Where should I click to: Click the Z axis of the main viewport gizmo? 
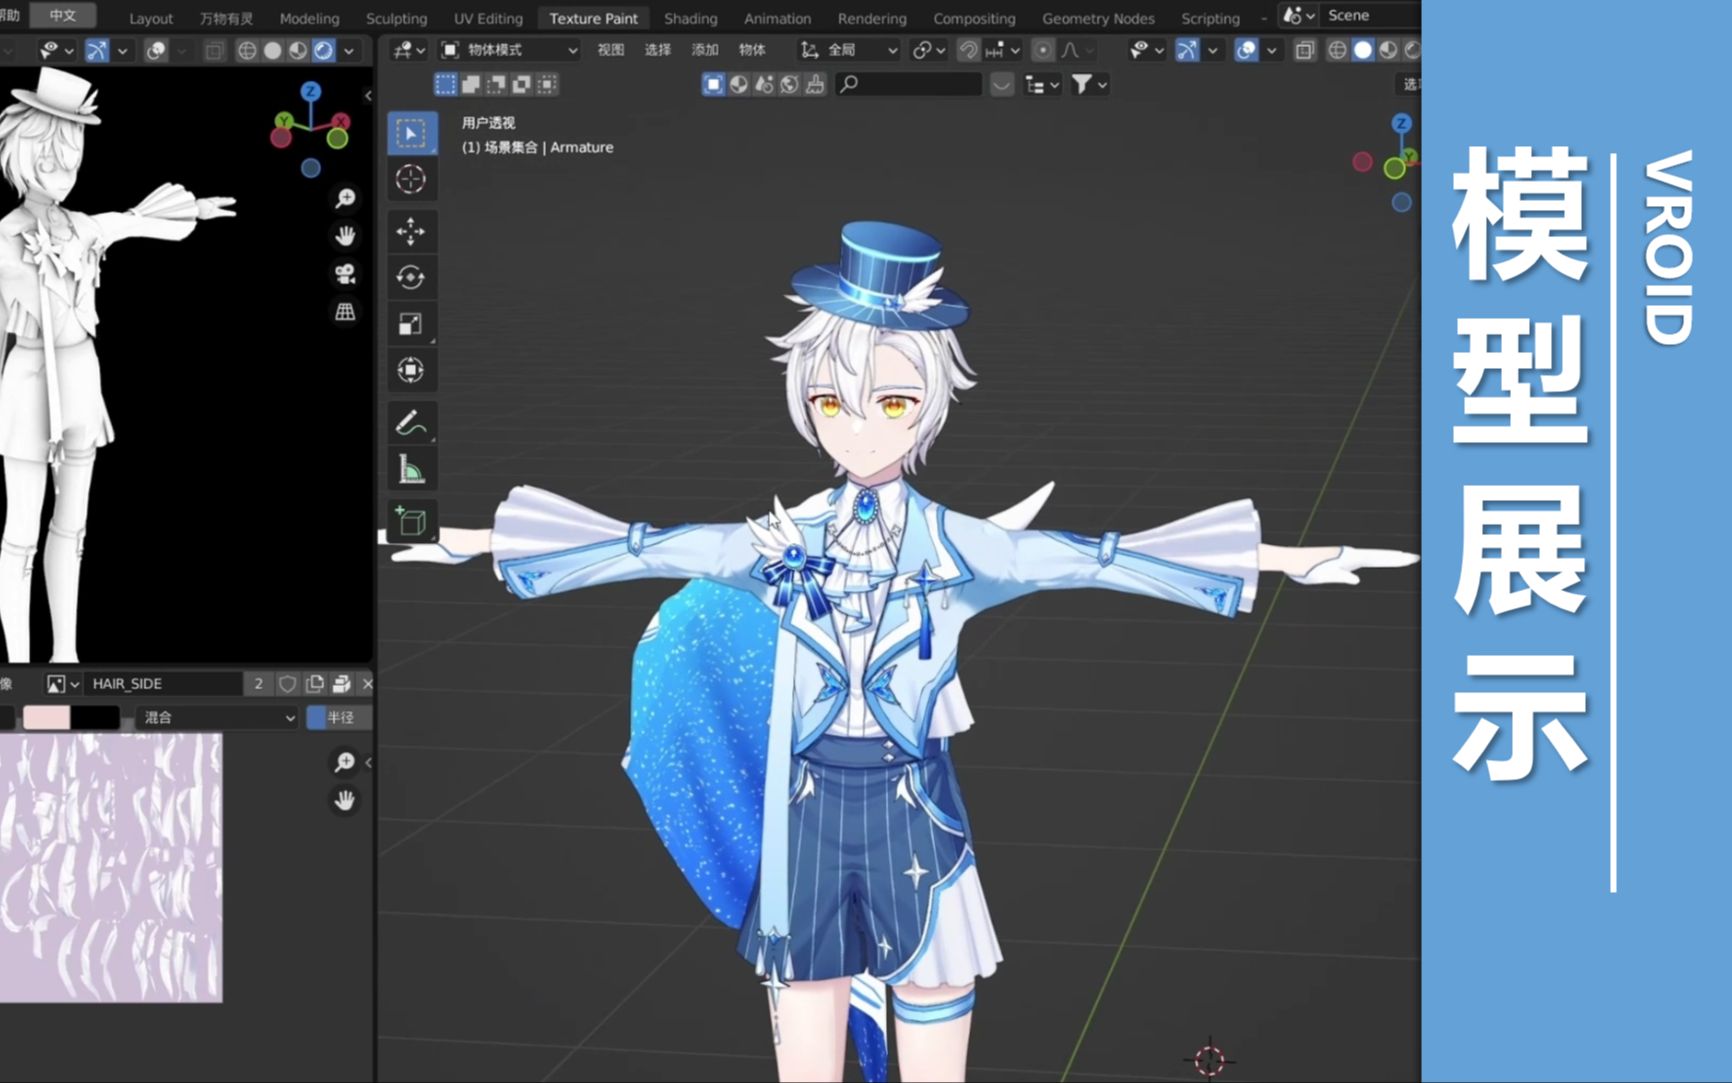pos(1401,123)
